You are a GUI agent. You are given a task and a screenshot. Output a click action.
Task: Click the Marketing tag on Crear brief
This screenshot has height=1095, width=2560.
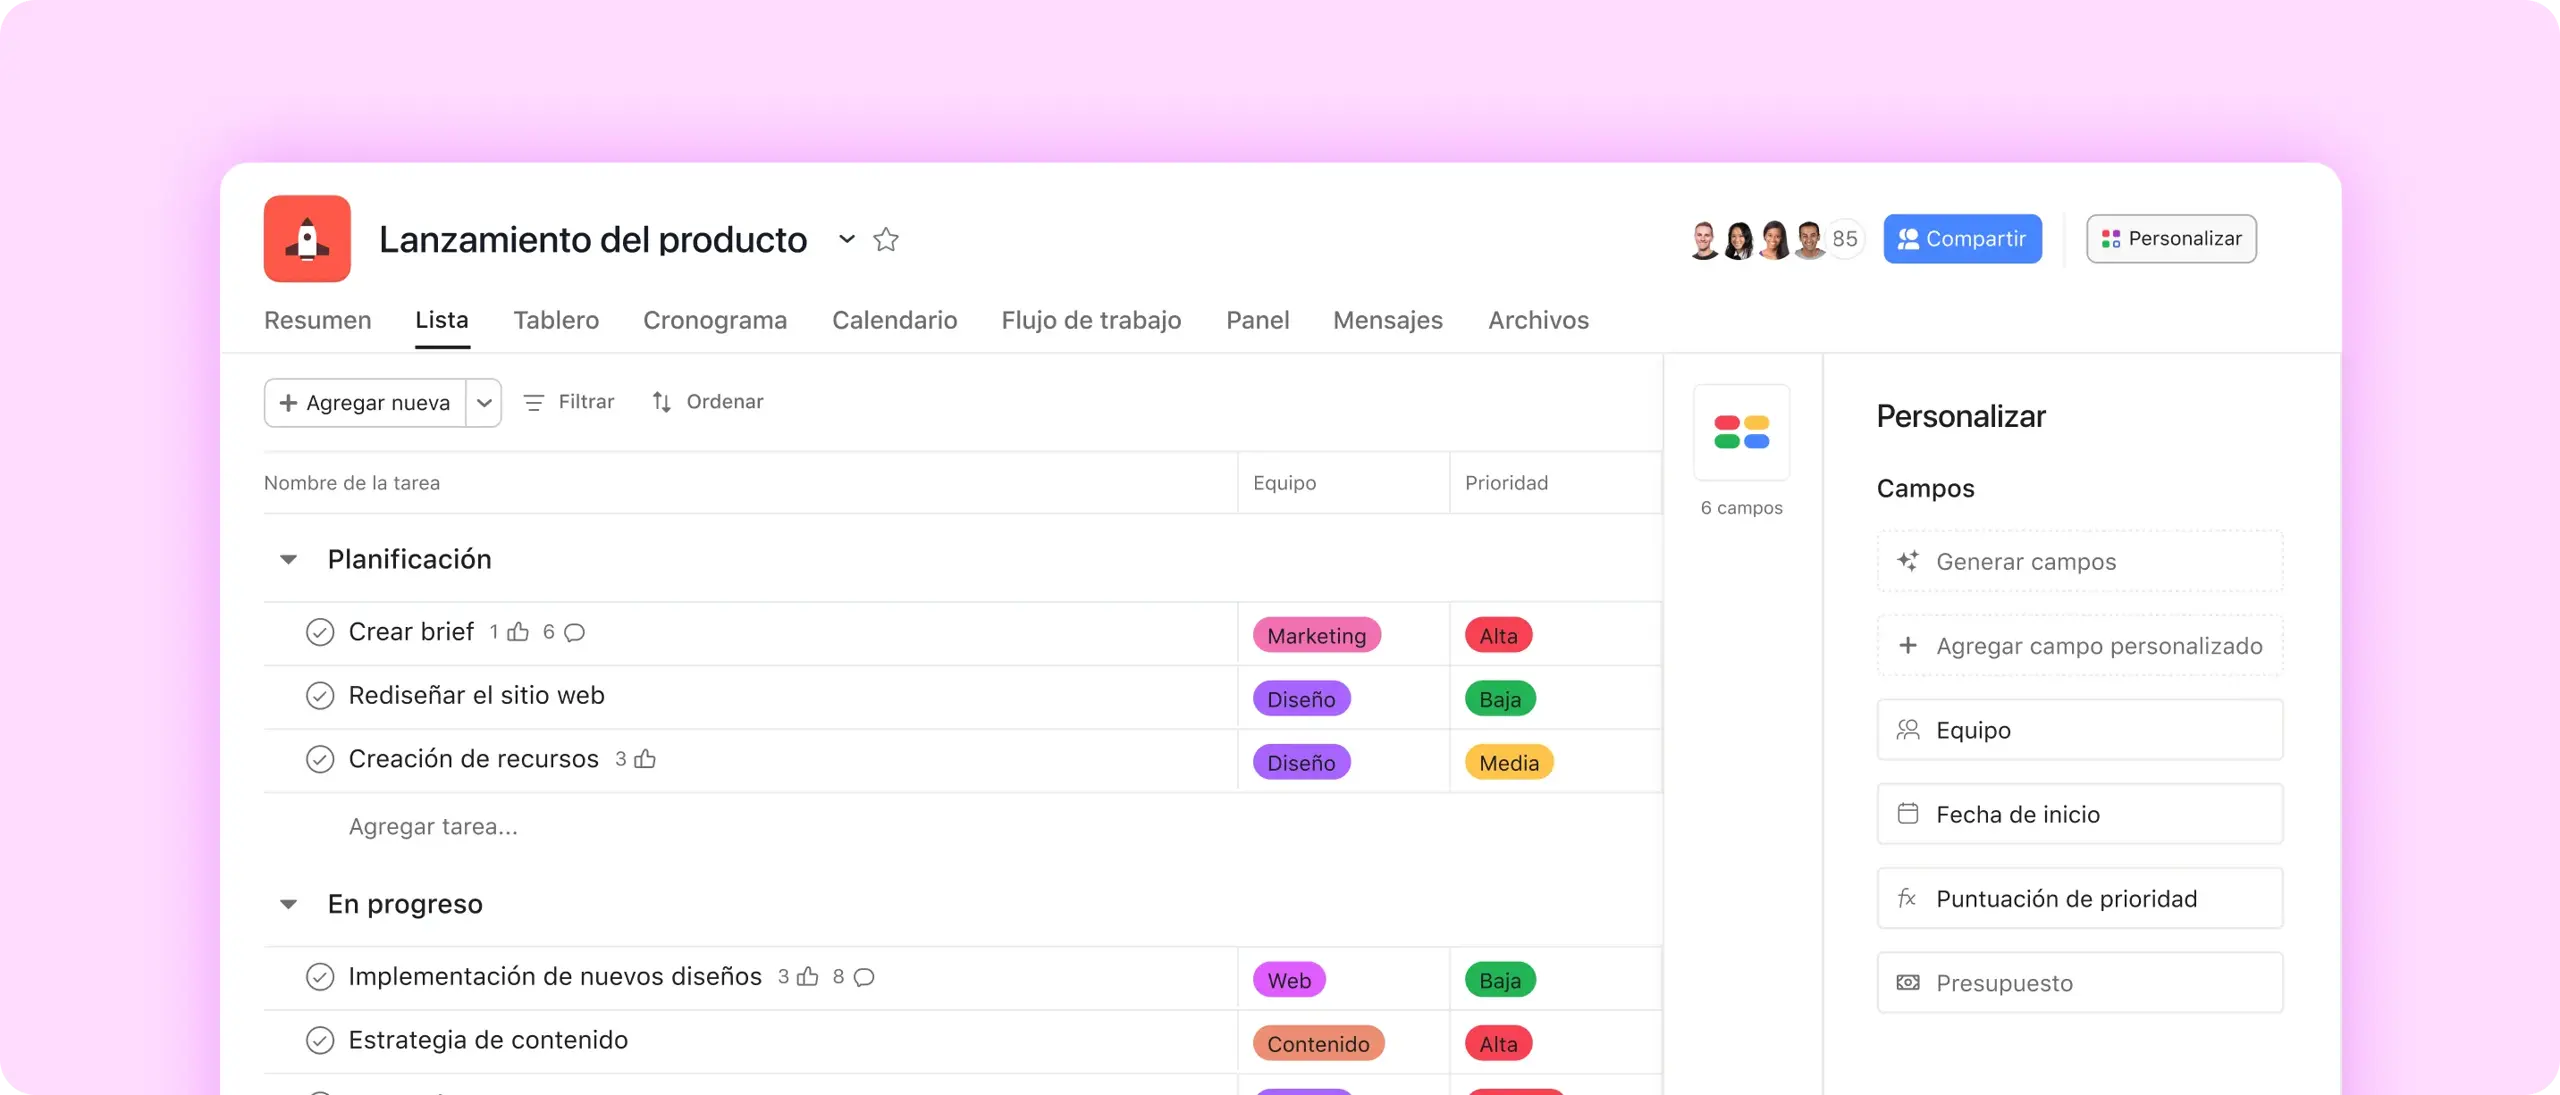[x=1316, y=636]
